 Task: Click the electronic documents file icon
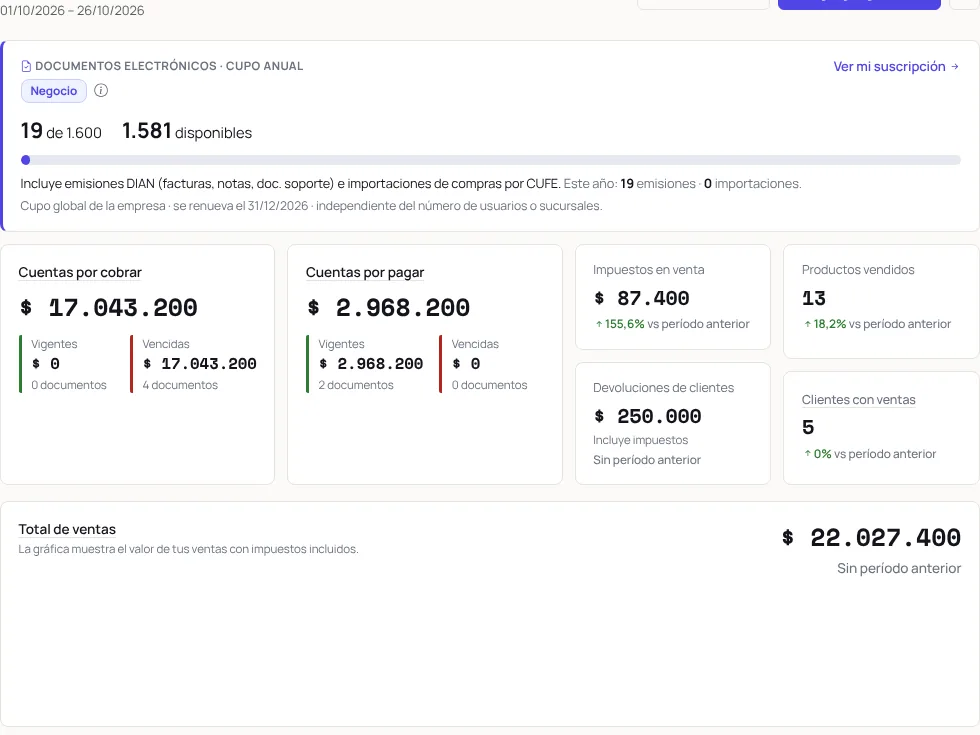[x=26, y=66]
